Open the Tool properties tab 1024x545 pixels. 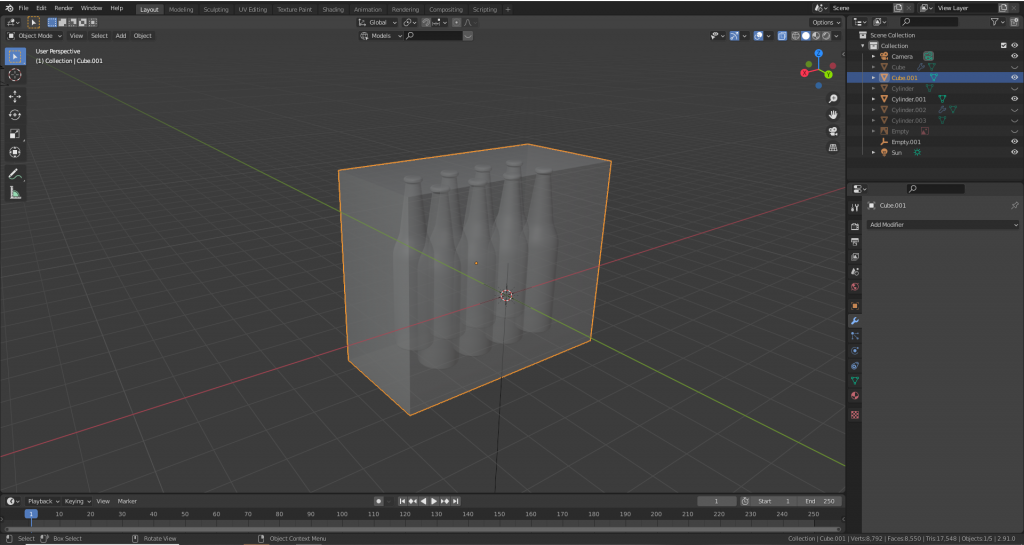tap(855, 208)
